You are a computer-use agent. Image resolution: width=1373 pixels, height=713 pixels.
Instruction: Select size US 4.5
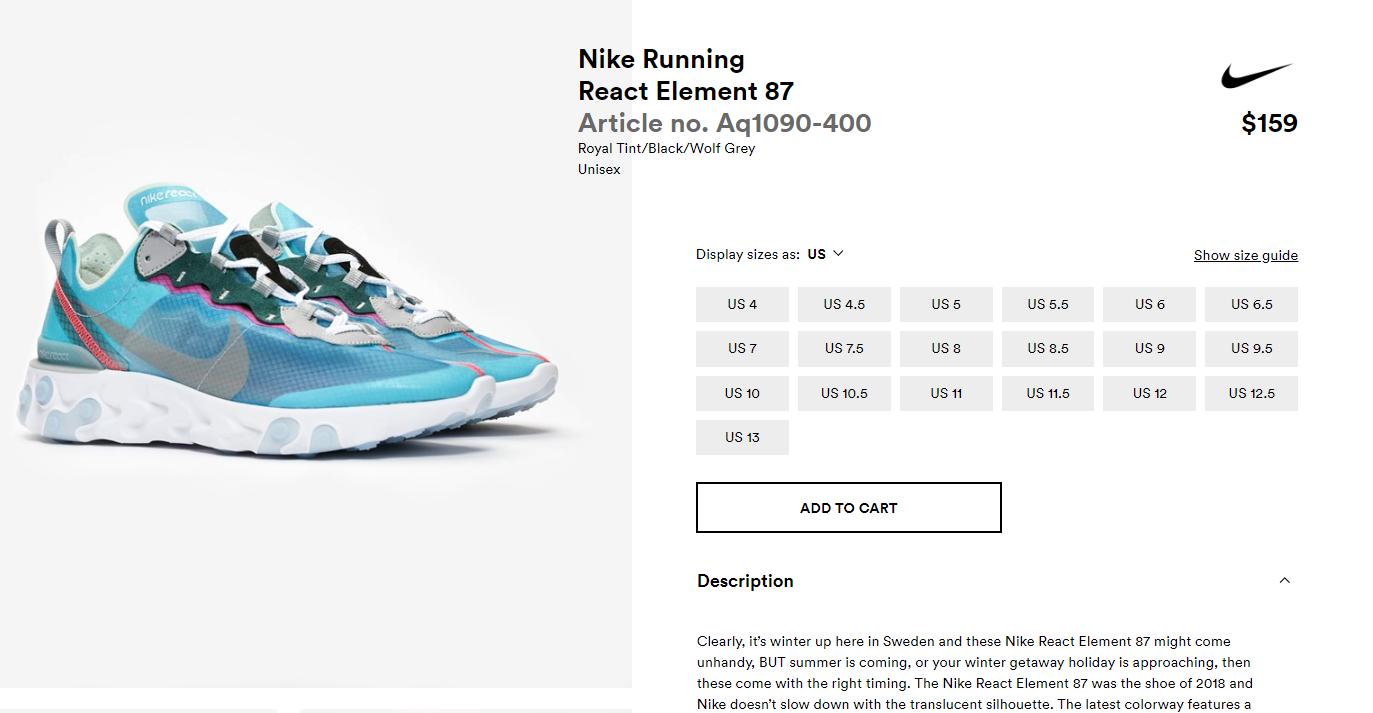[844, 304]
